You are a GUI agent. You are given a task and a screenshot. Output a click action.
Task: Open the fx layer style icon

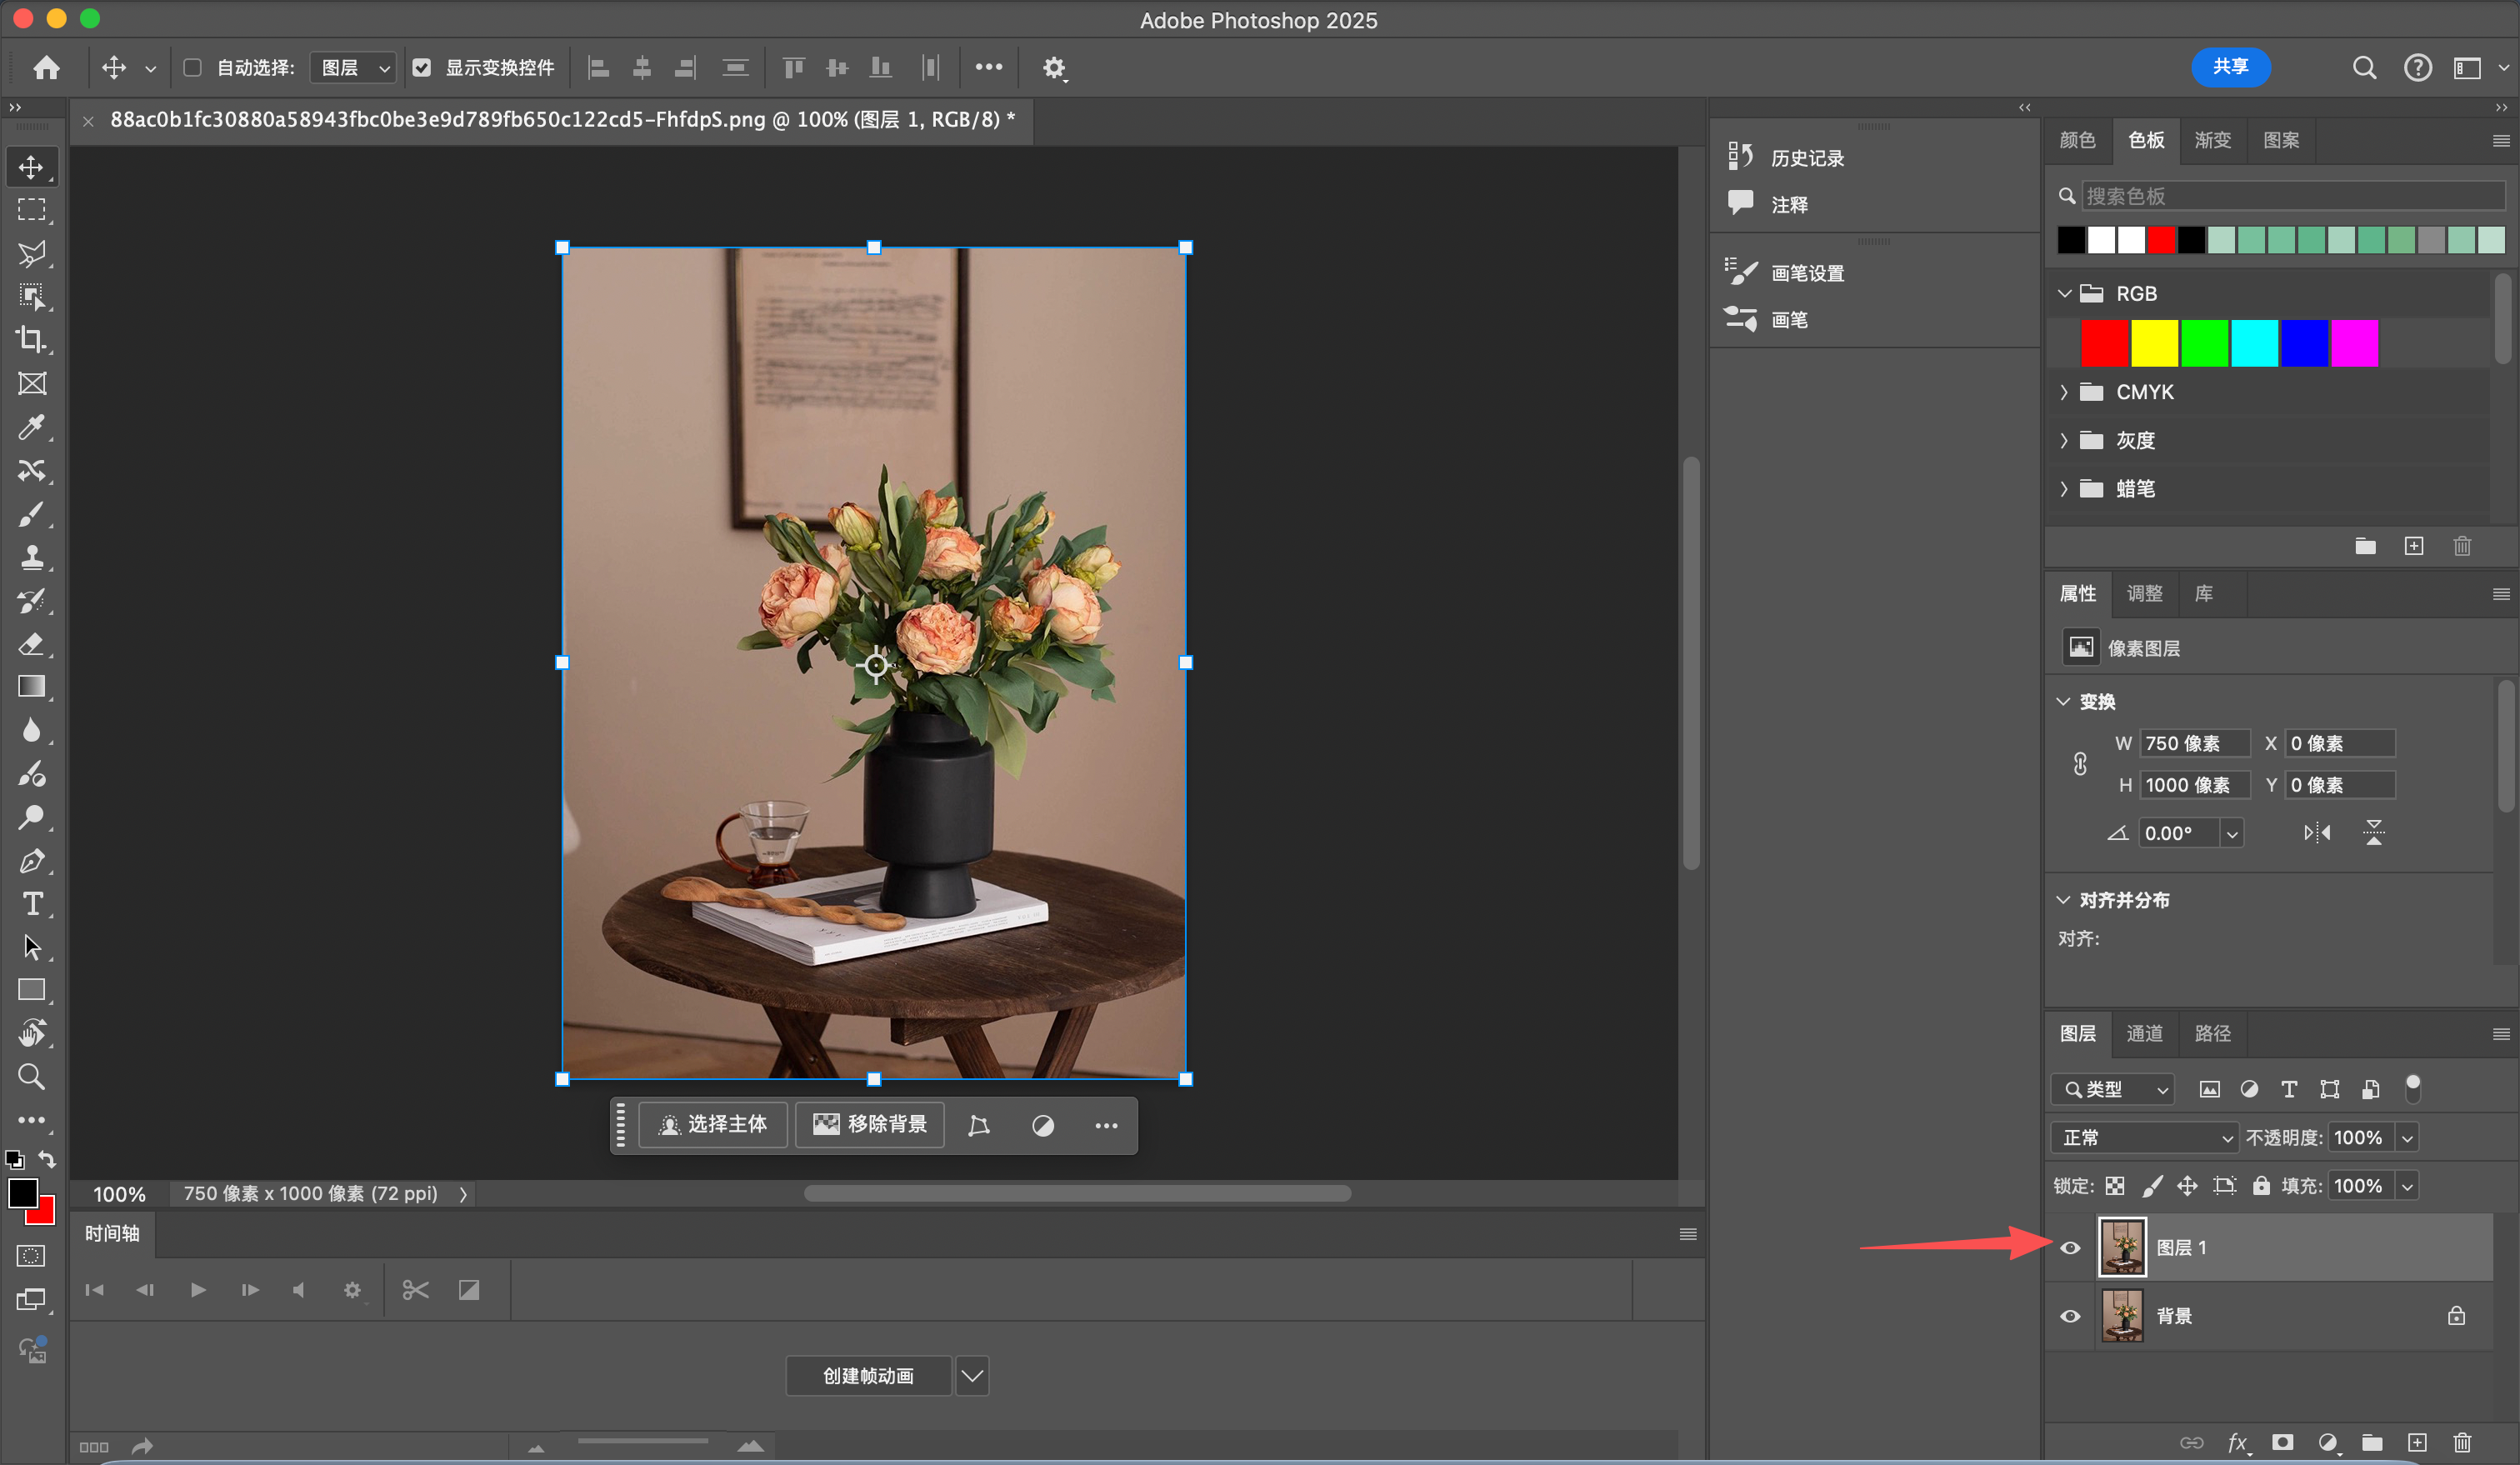pyautogui.click(x=2238, y=1442)
